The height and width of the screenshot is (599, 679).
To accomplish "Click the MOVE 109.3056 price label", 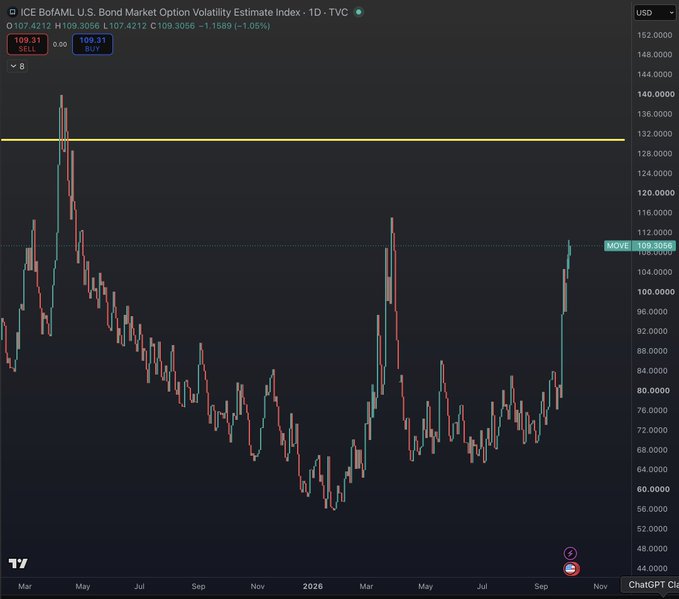I will point(640,246).
